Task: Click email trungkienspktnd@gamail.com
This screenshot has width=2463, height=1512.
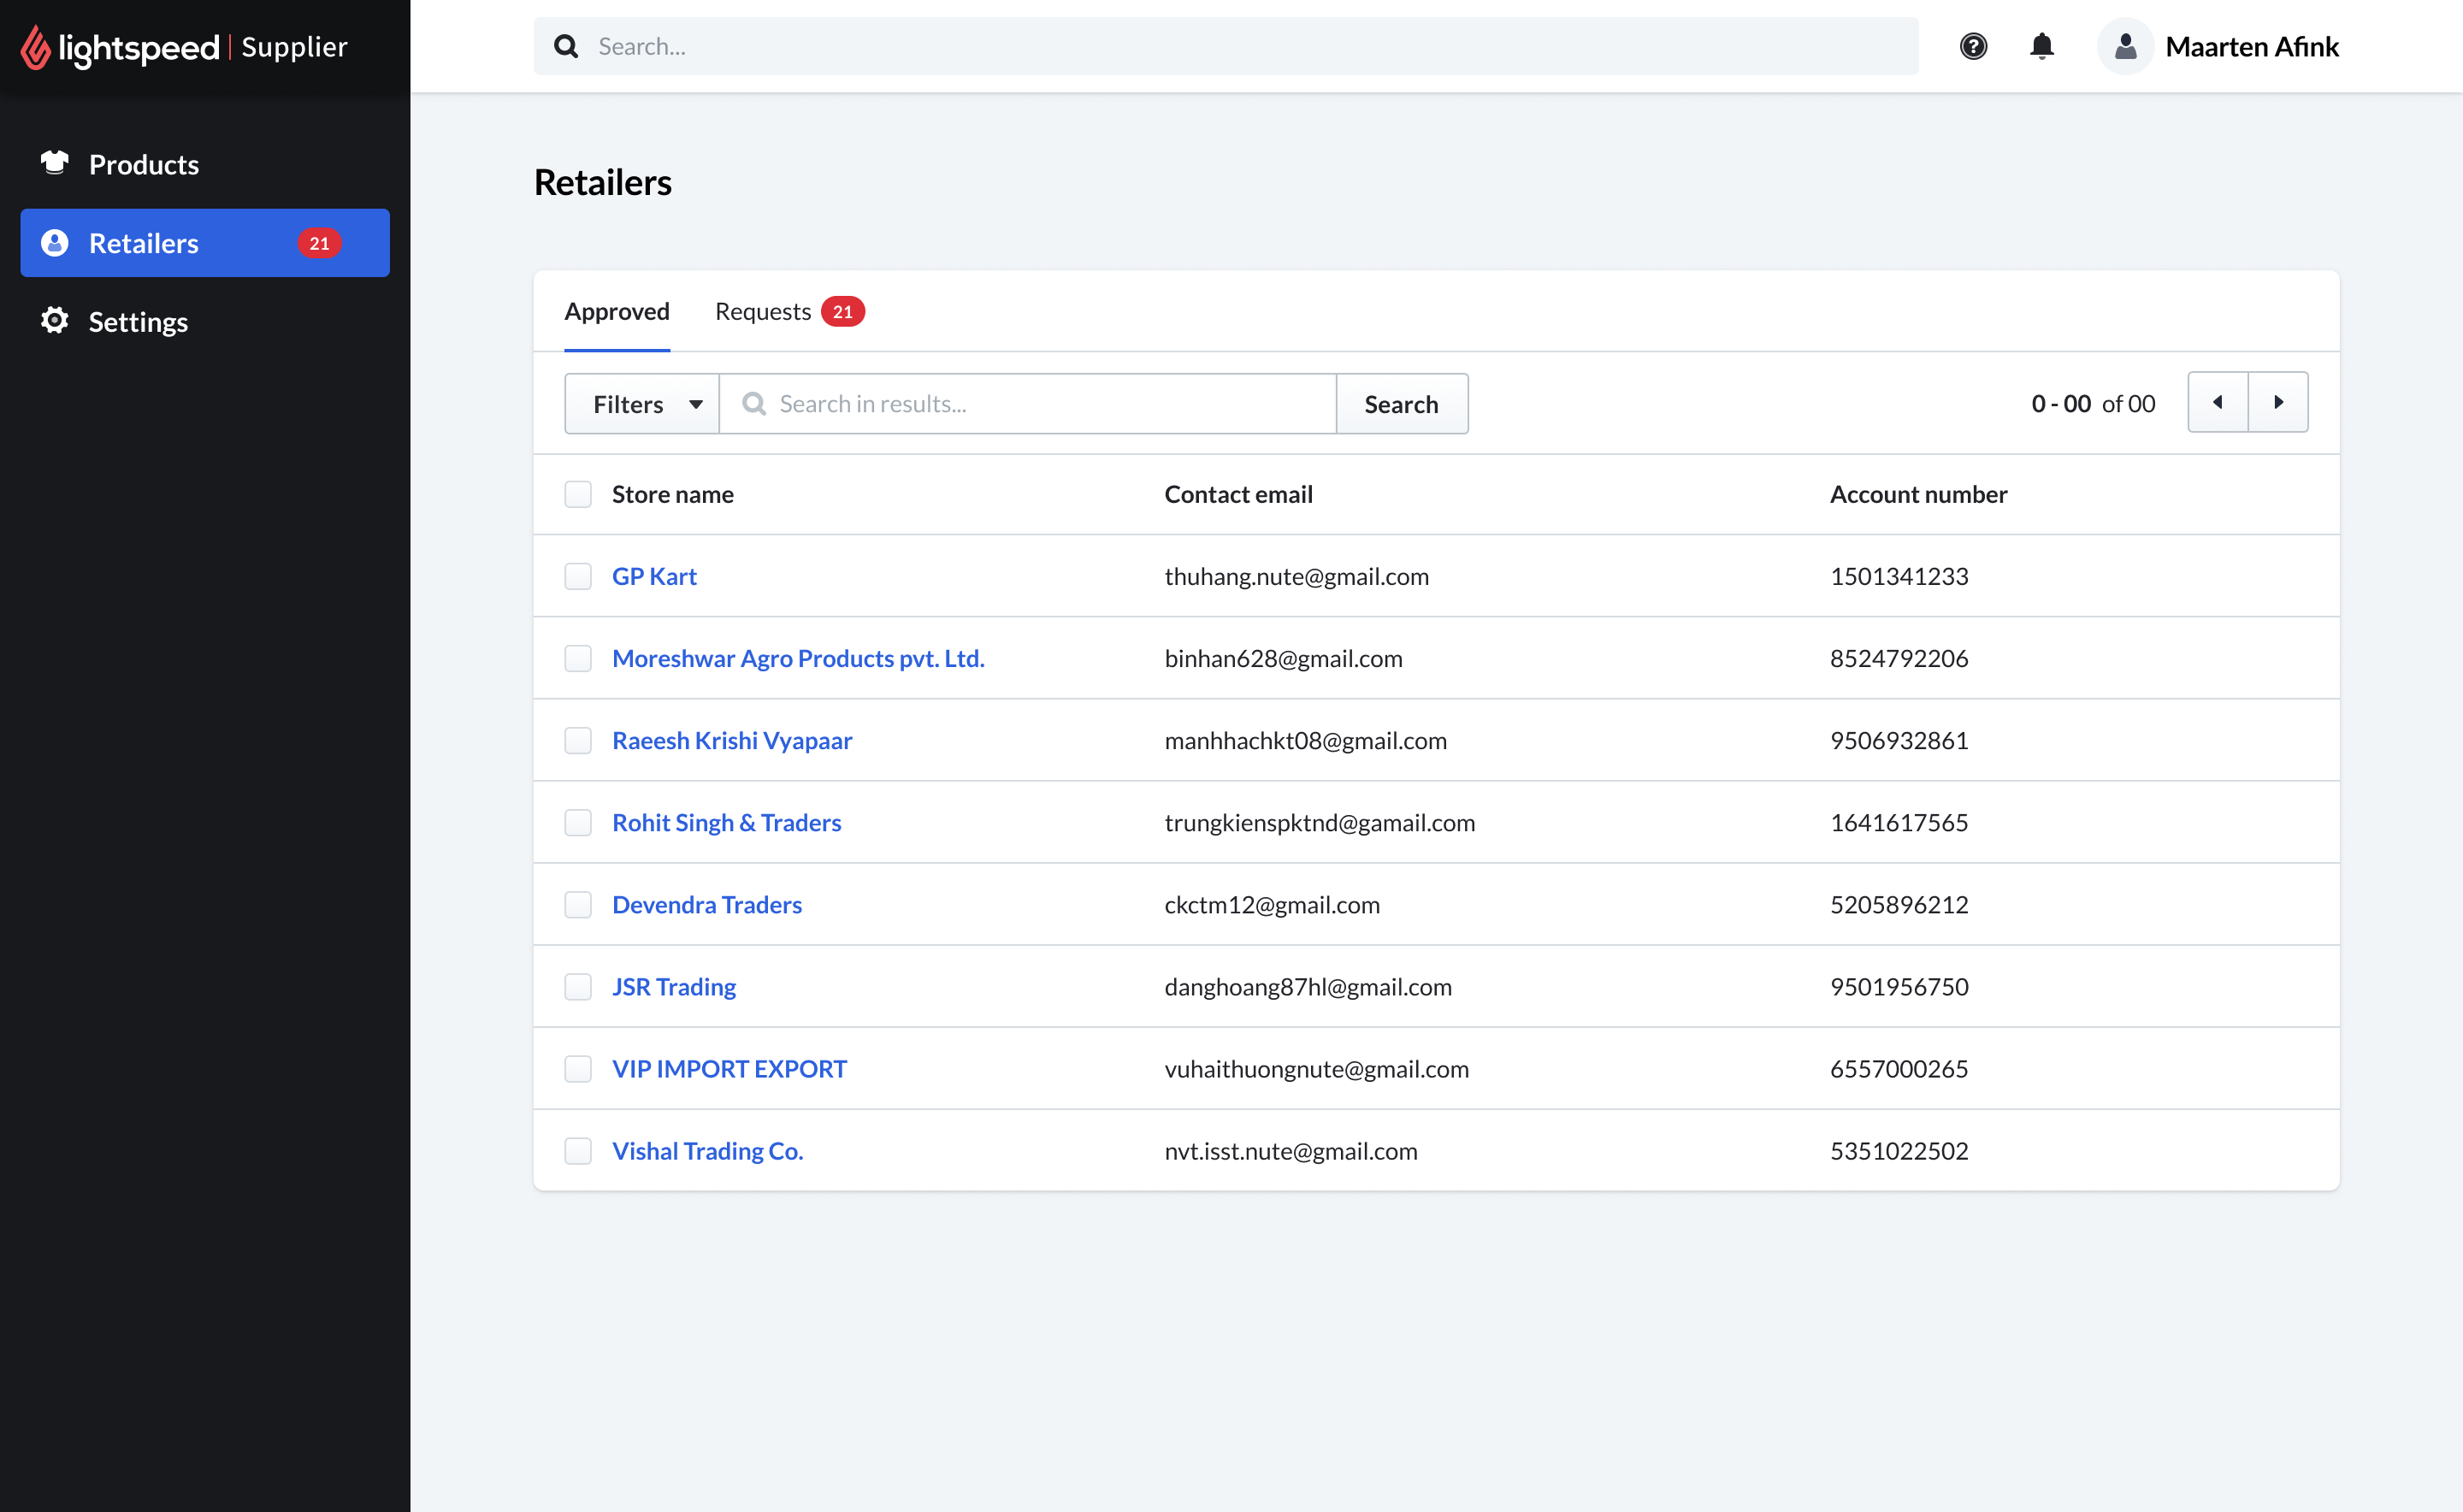Action: pyautogui.click(x=1320, y=822)
